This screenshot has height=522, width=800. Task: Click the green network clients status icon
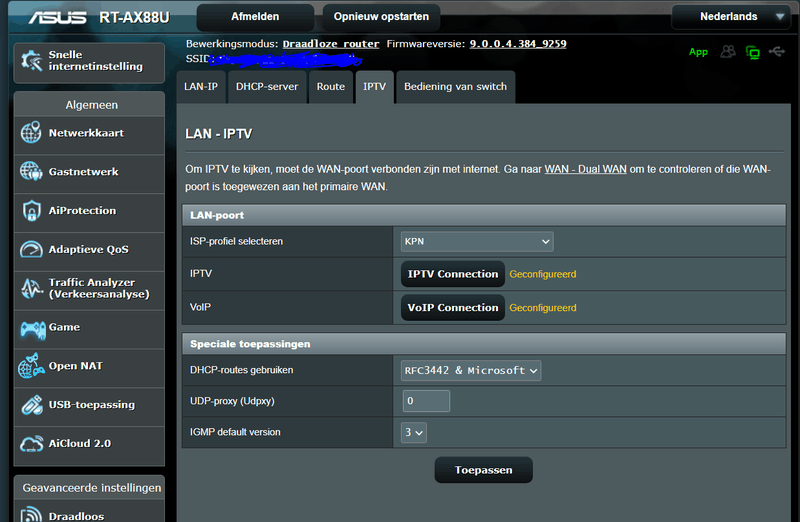(x=753, y=52)
